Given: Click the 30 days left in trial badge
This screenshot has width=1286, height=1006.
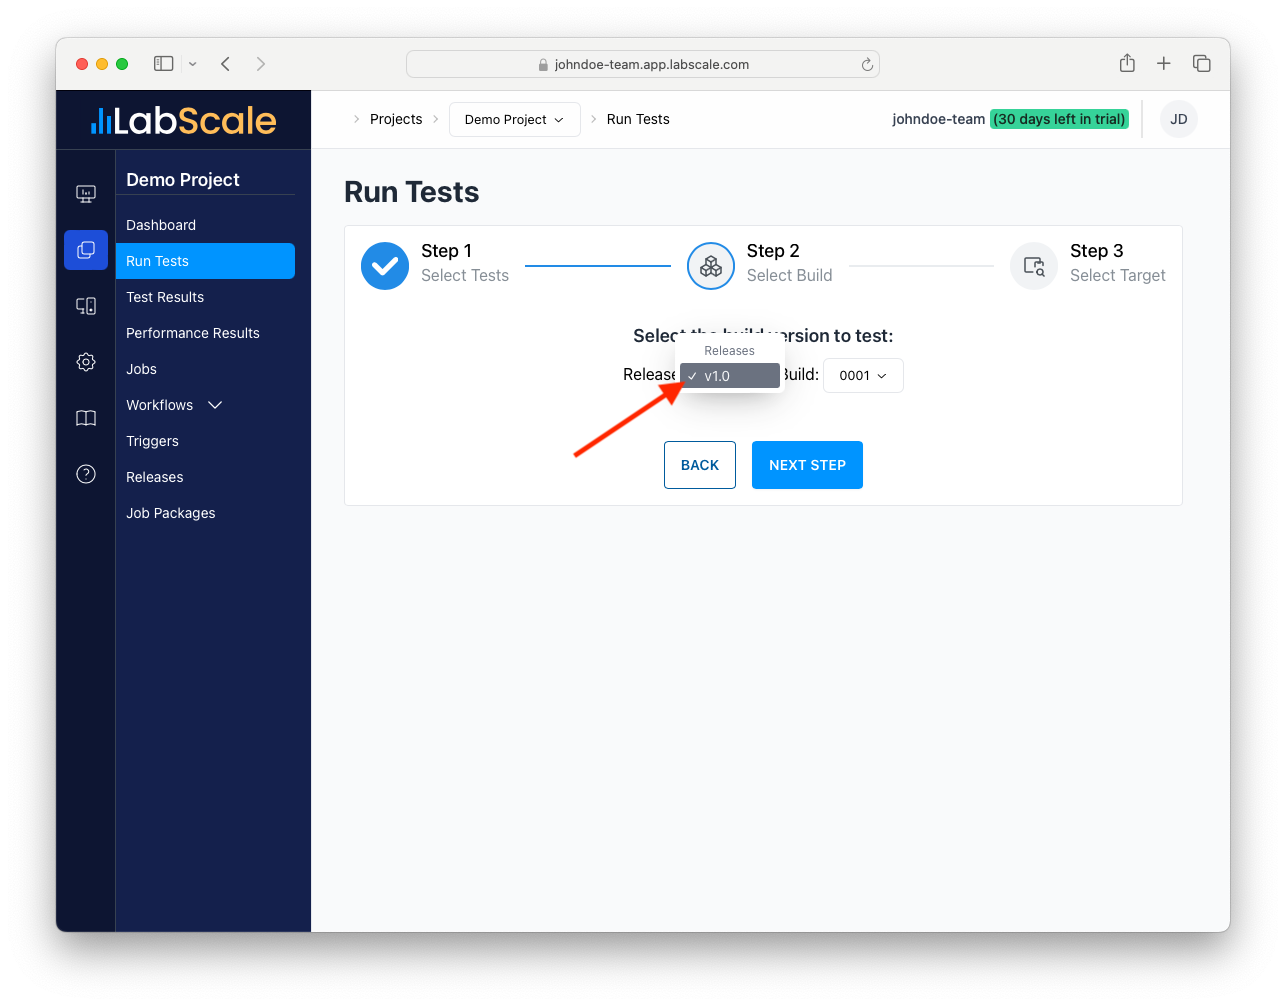Looking at the screenshot, I should point(1059,119).
